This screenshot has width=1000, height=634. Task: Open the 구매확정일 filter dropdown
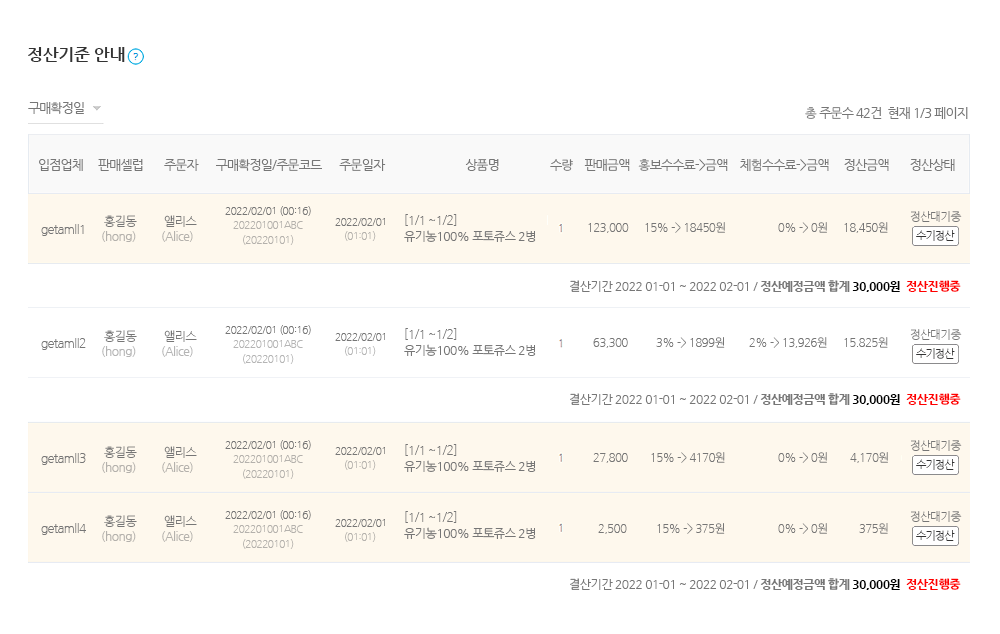[65, 108]
